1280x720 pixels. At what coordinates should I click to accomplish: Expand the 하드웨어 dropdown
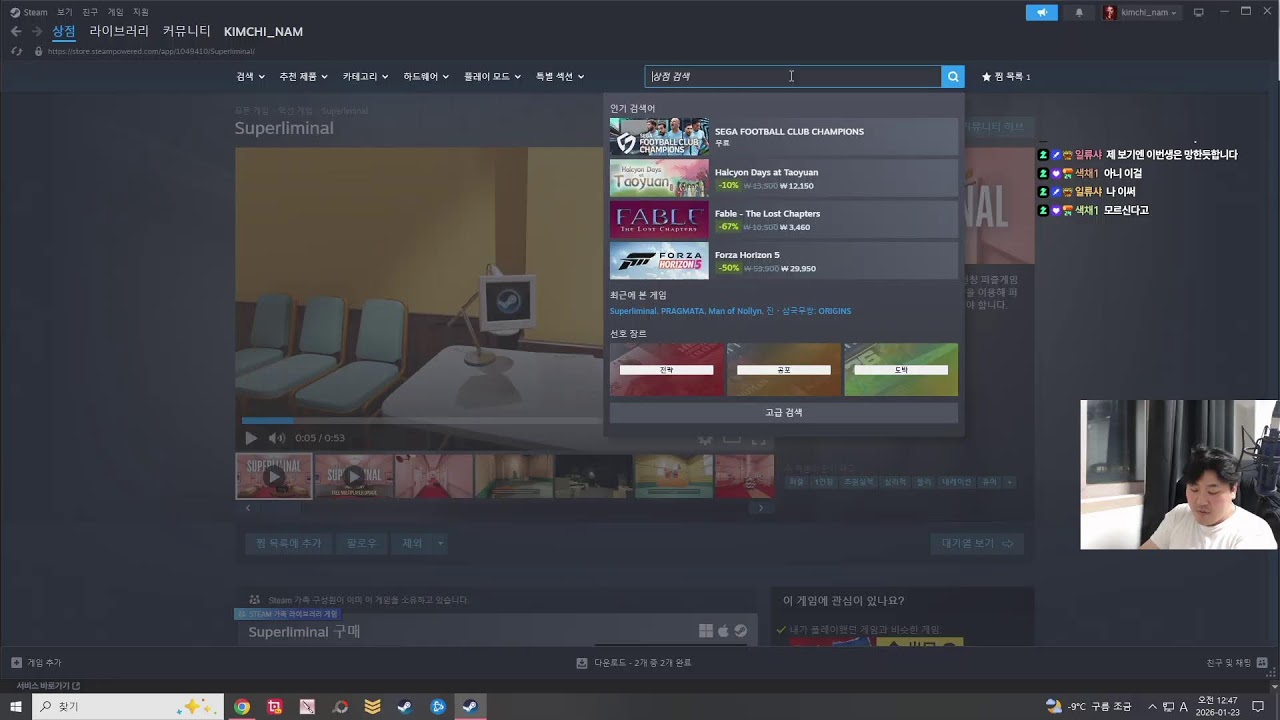coord(426,77)
